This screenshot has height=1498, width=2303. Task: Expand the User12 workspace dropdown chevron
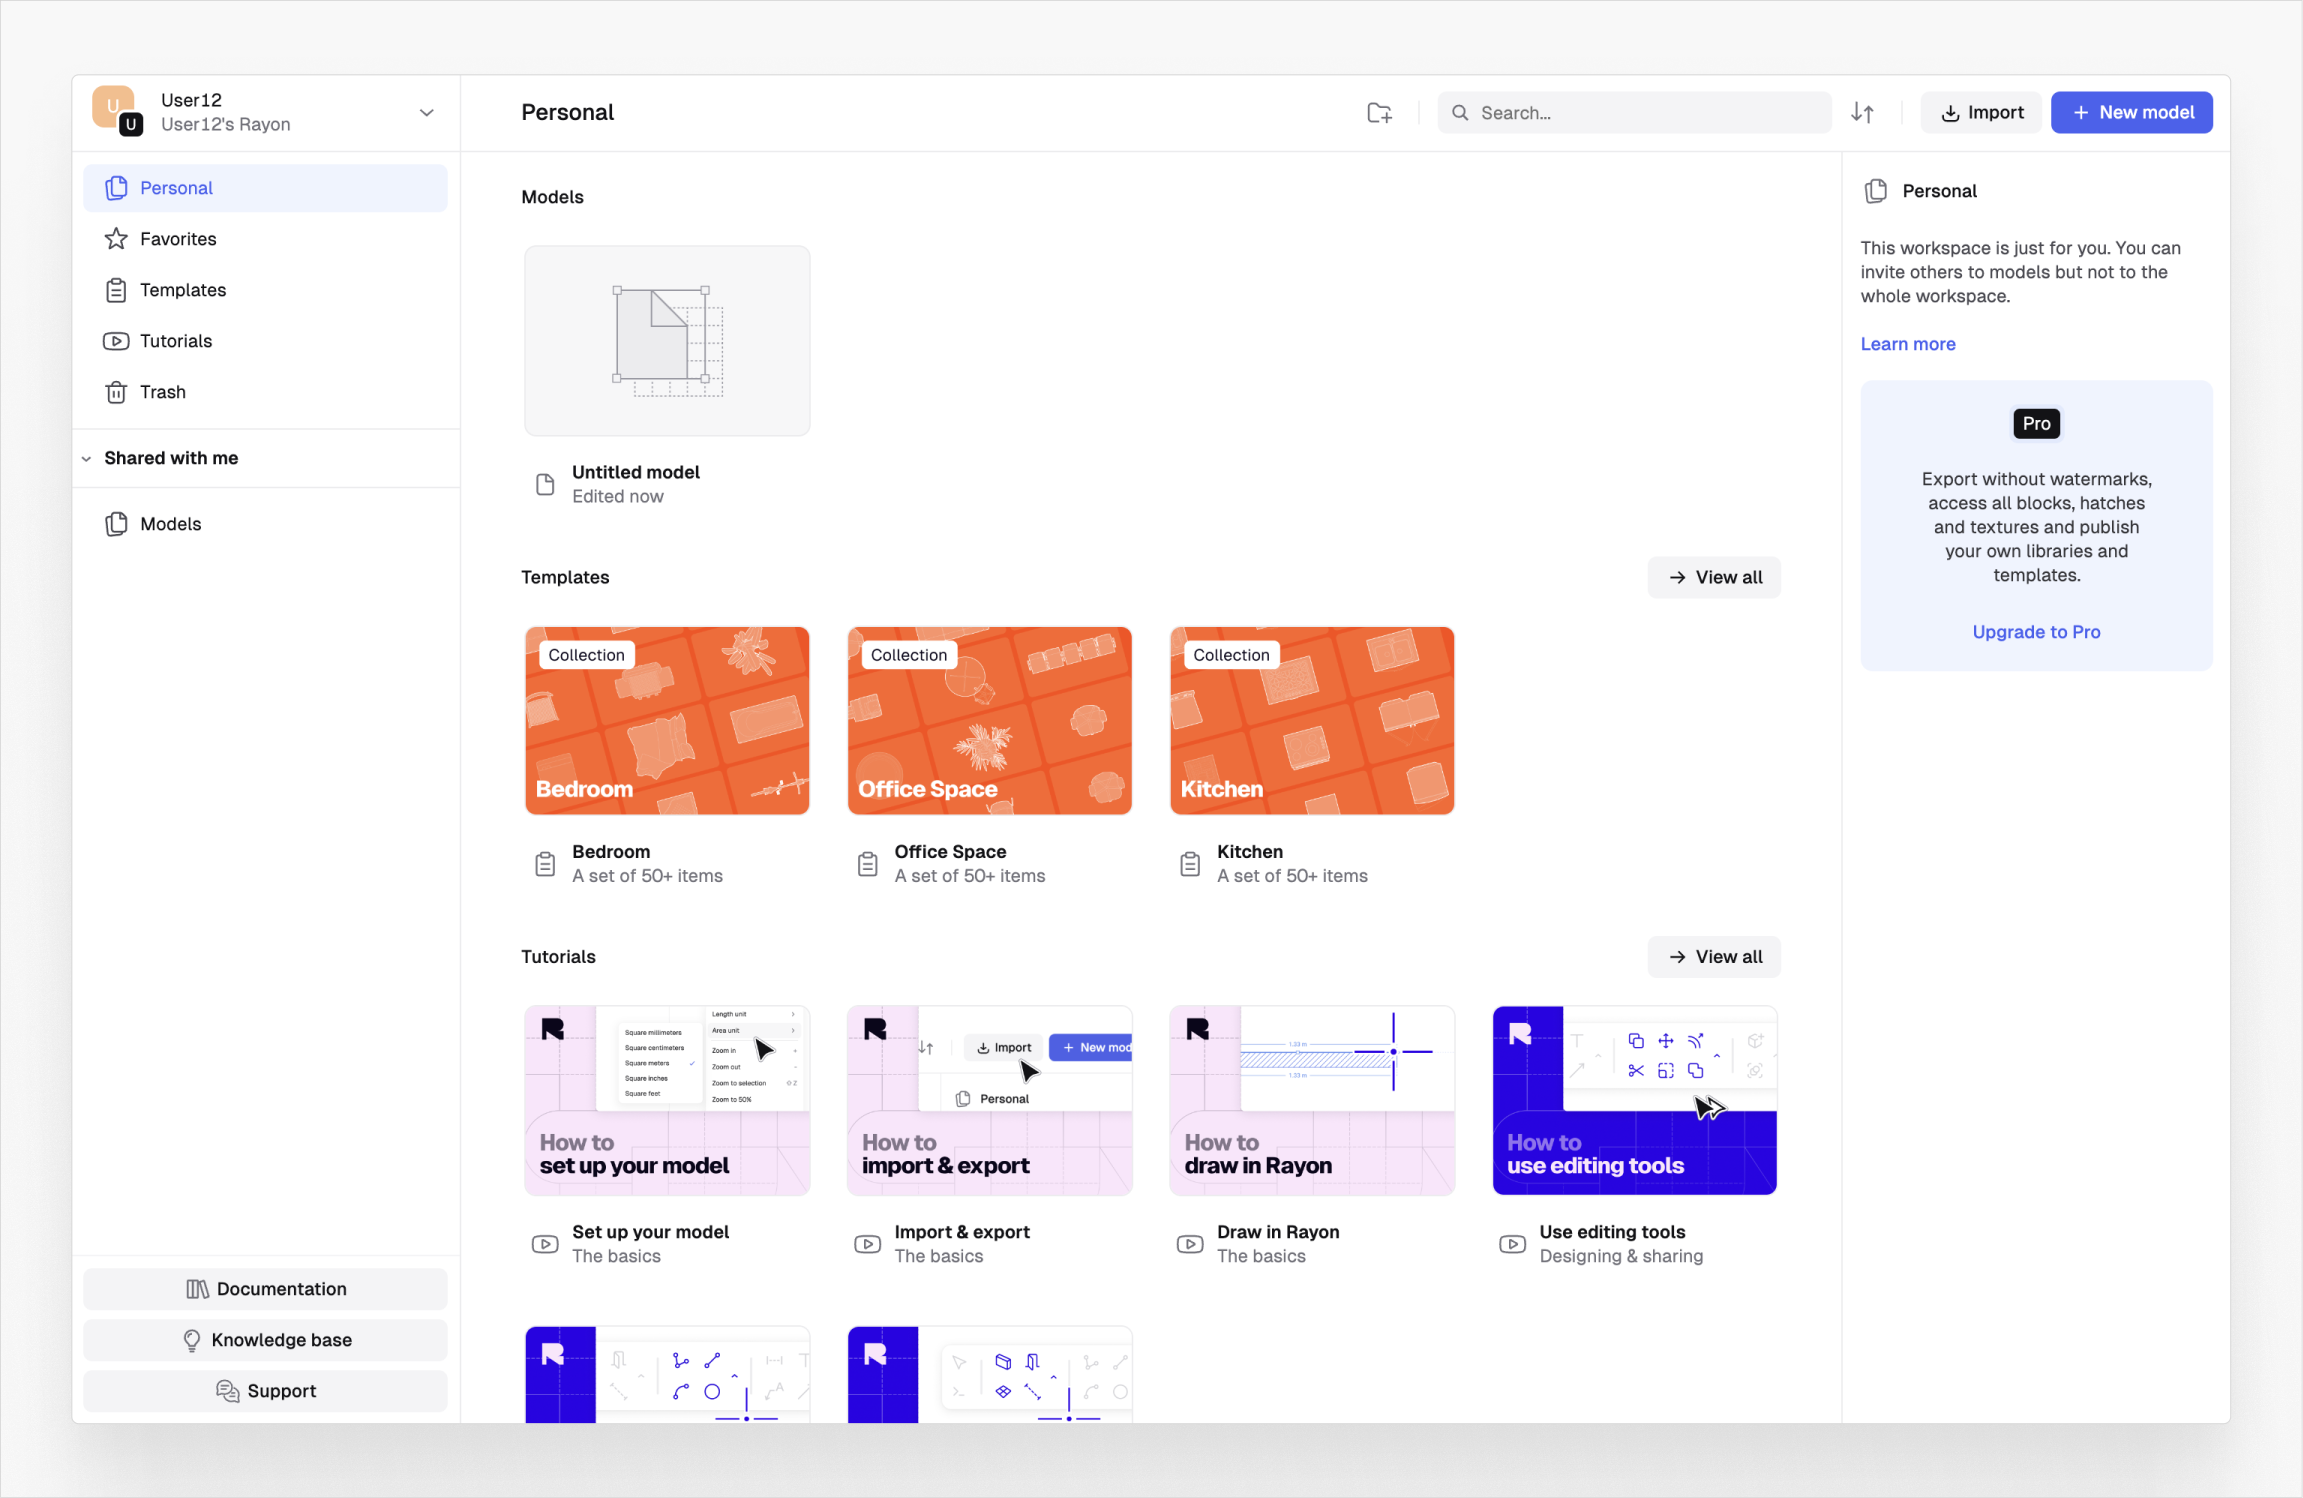point(426,113)
